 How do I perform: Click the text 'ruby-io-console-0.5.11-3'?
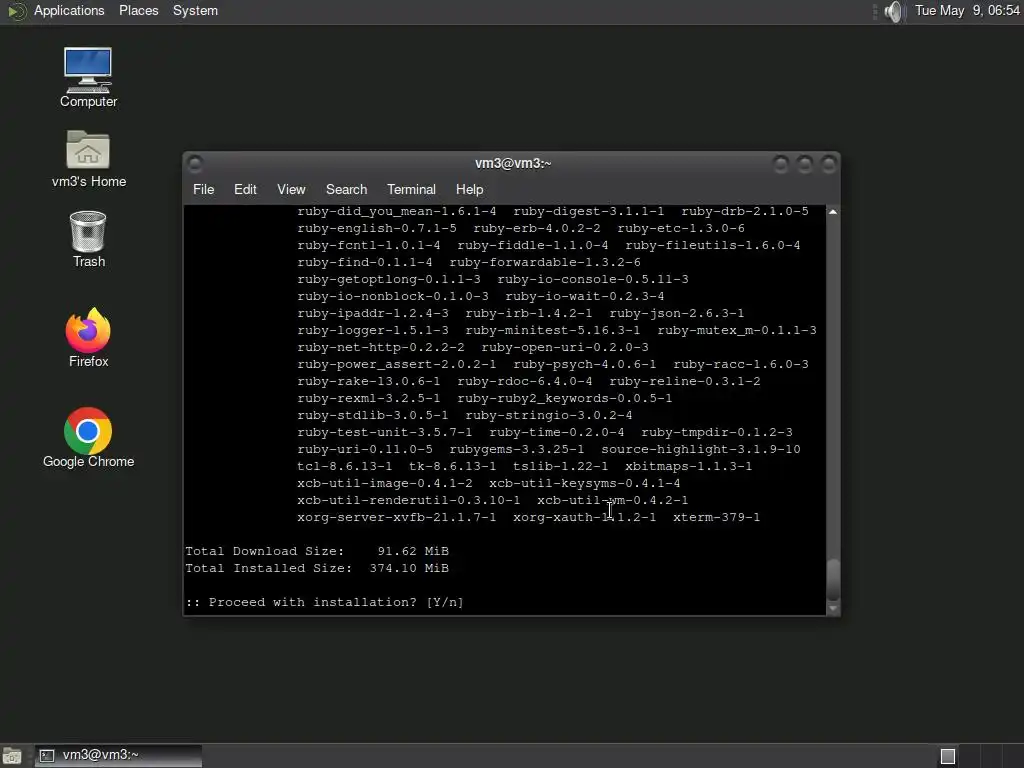pyautogui.click(x=592, y=280)
